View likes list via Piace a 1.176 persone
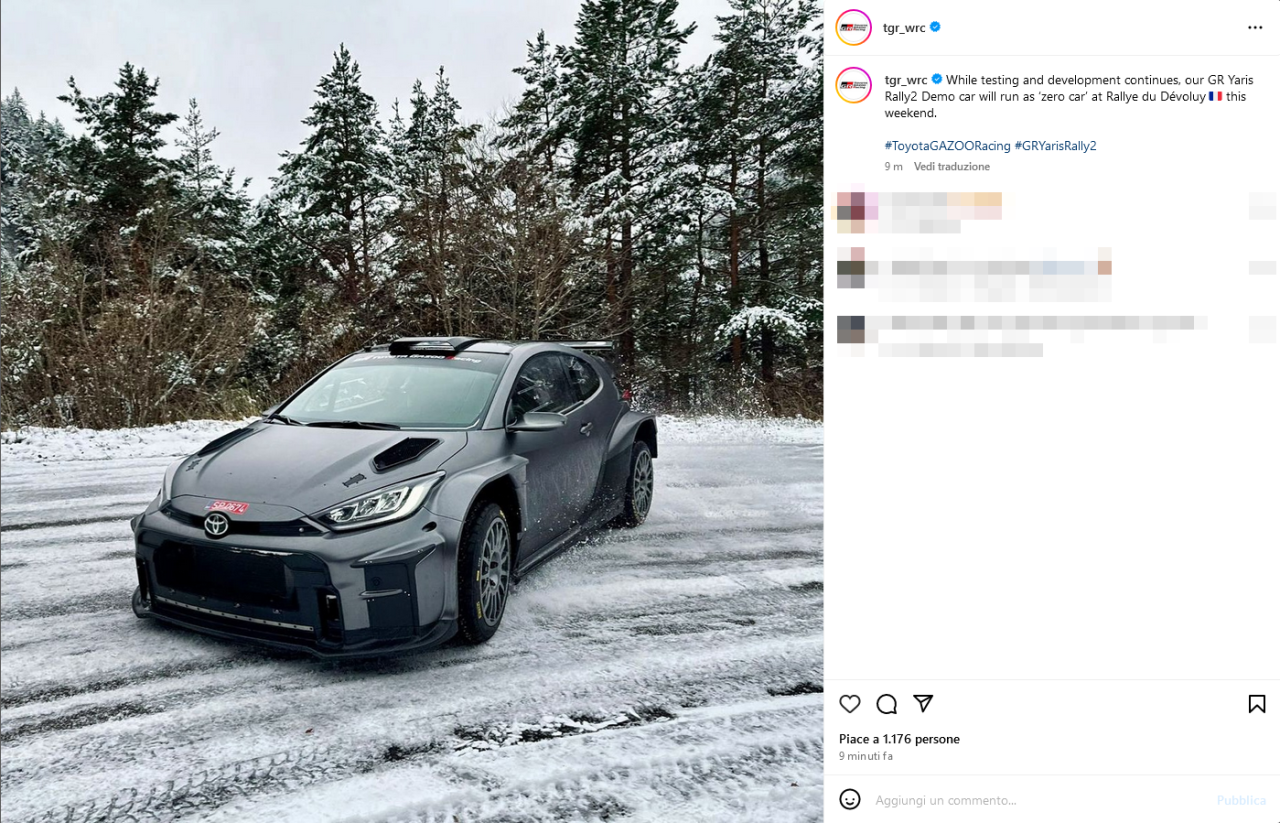 tap(899, 739)
